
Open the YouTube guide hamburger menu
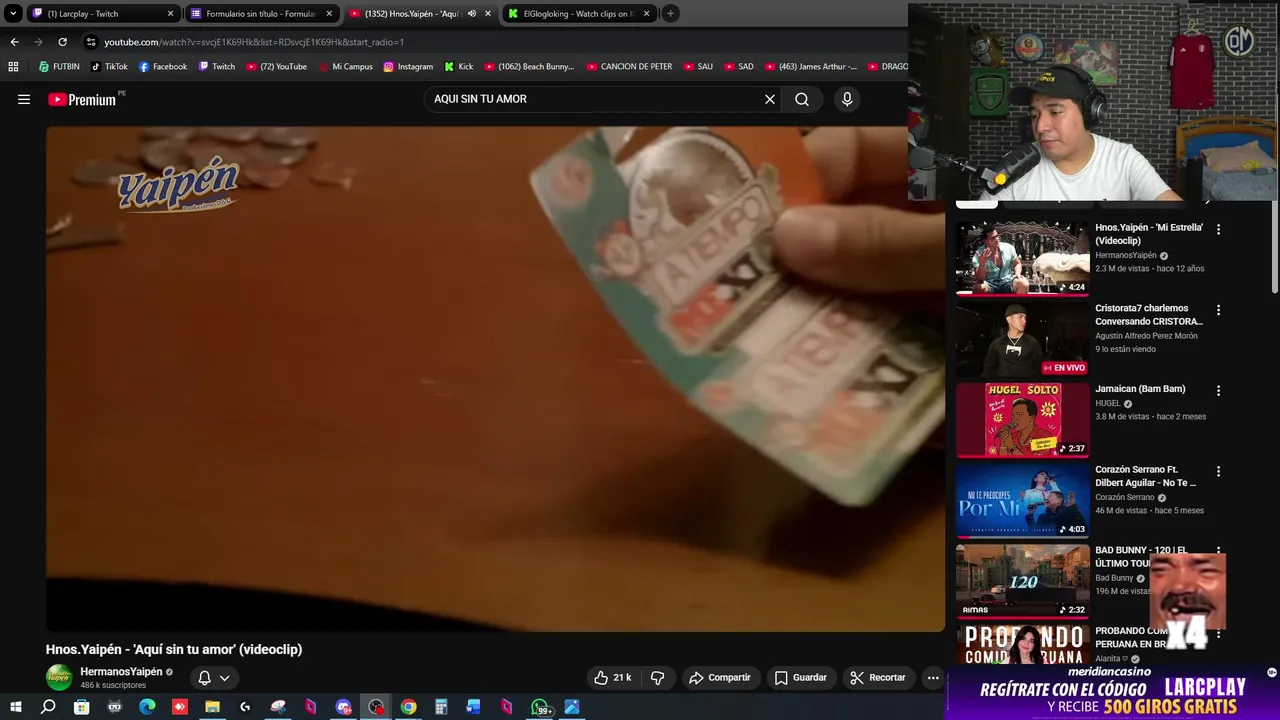(24, 99)
